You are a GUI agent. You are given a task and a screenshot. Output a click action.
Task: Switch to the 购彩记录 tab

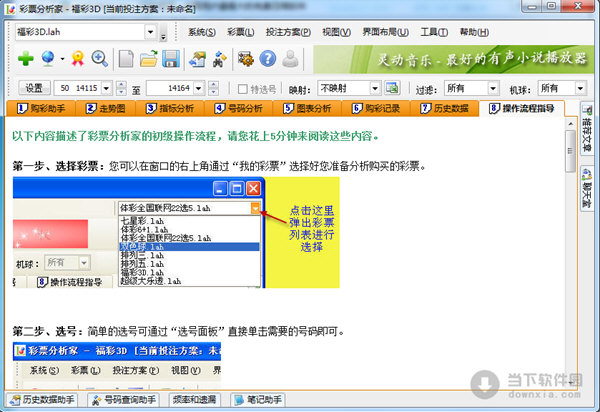(x=376, y=109)
